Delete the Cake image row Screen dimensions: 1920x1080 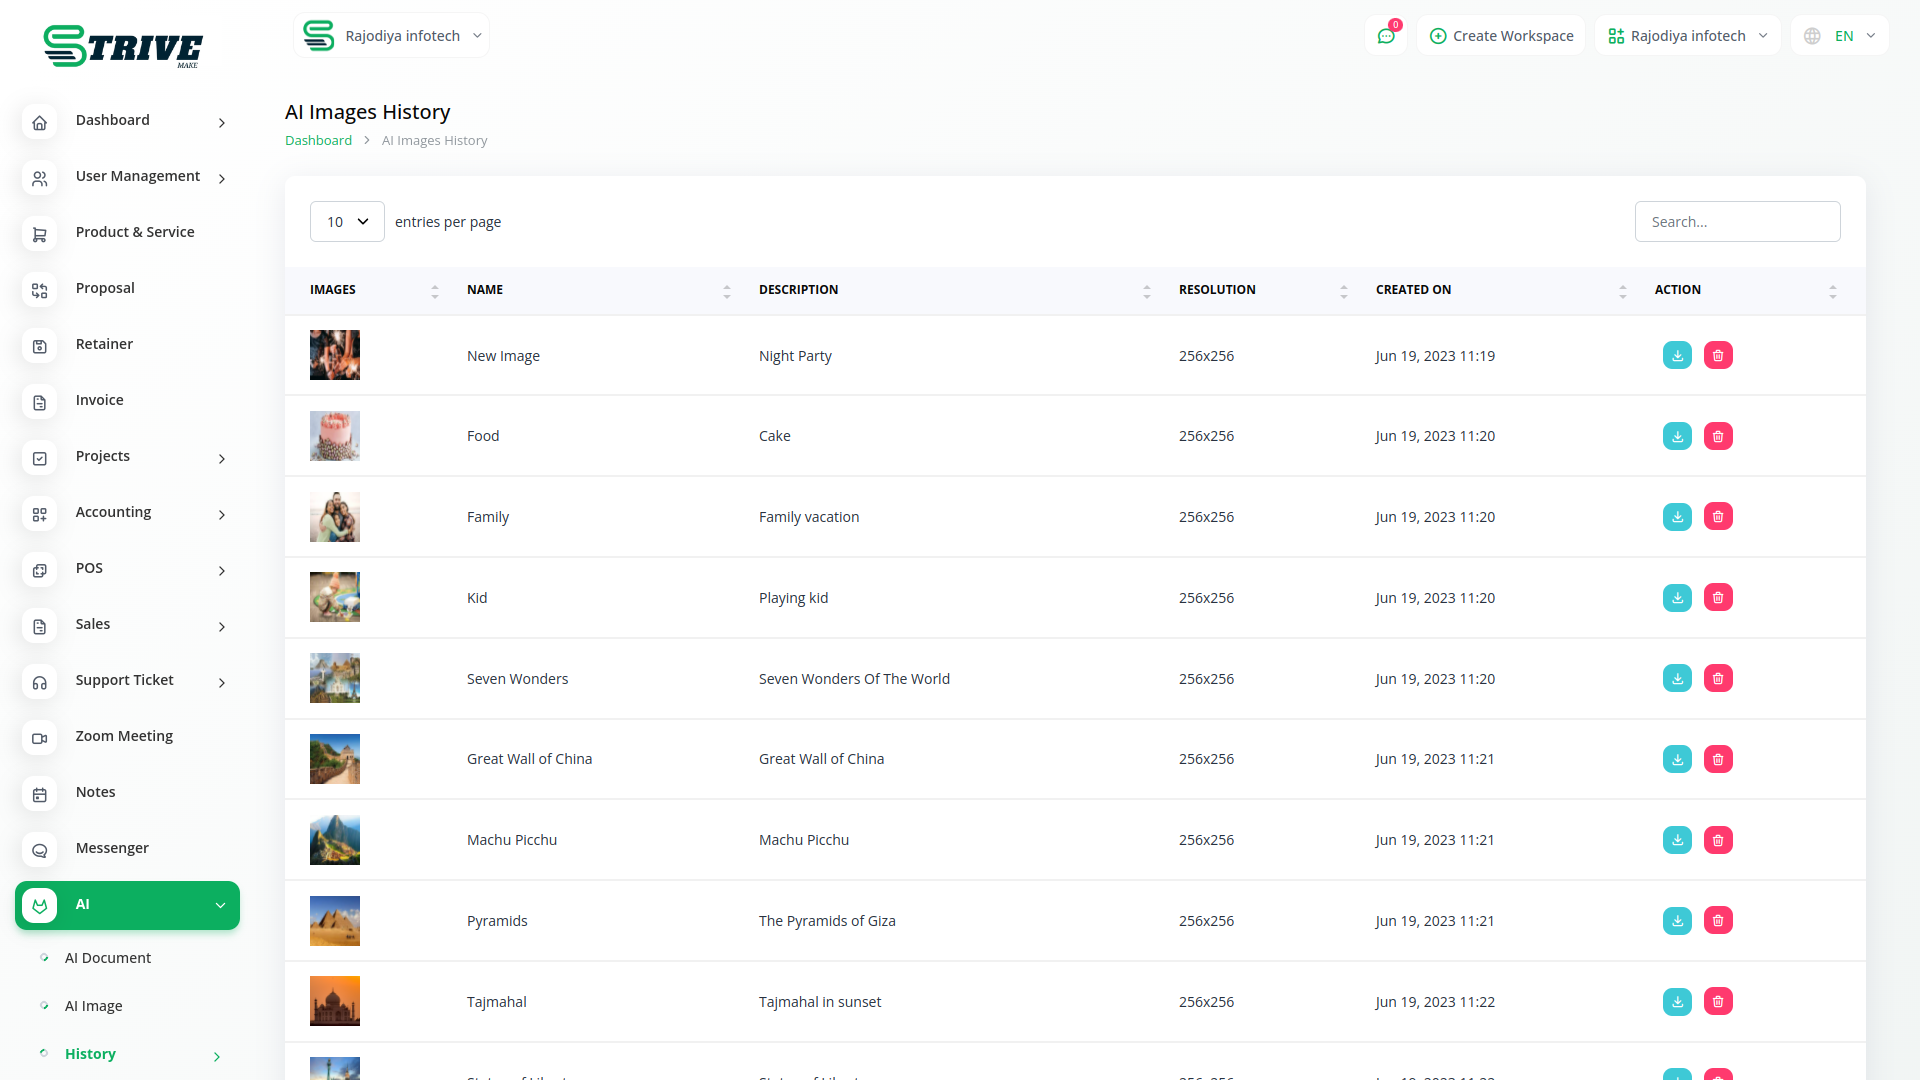pos(1718,436)
